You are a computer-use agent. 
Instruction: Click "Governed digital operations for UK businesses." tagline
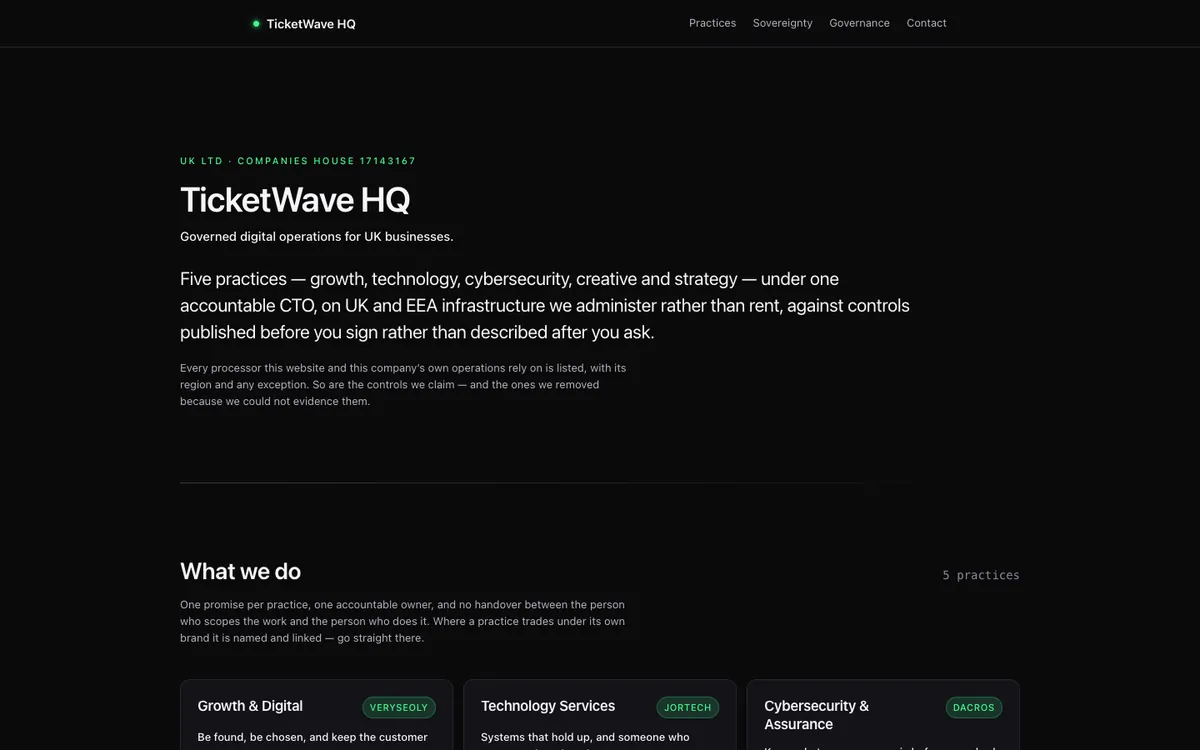[317, 237]
